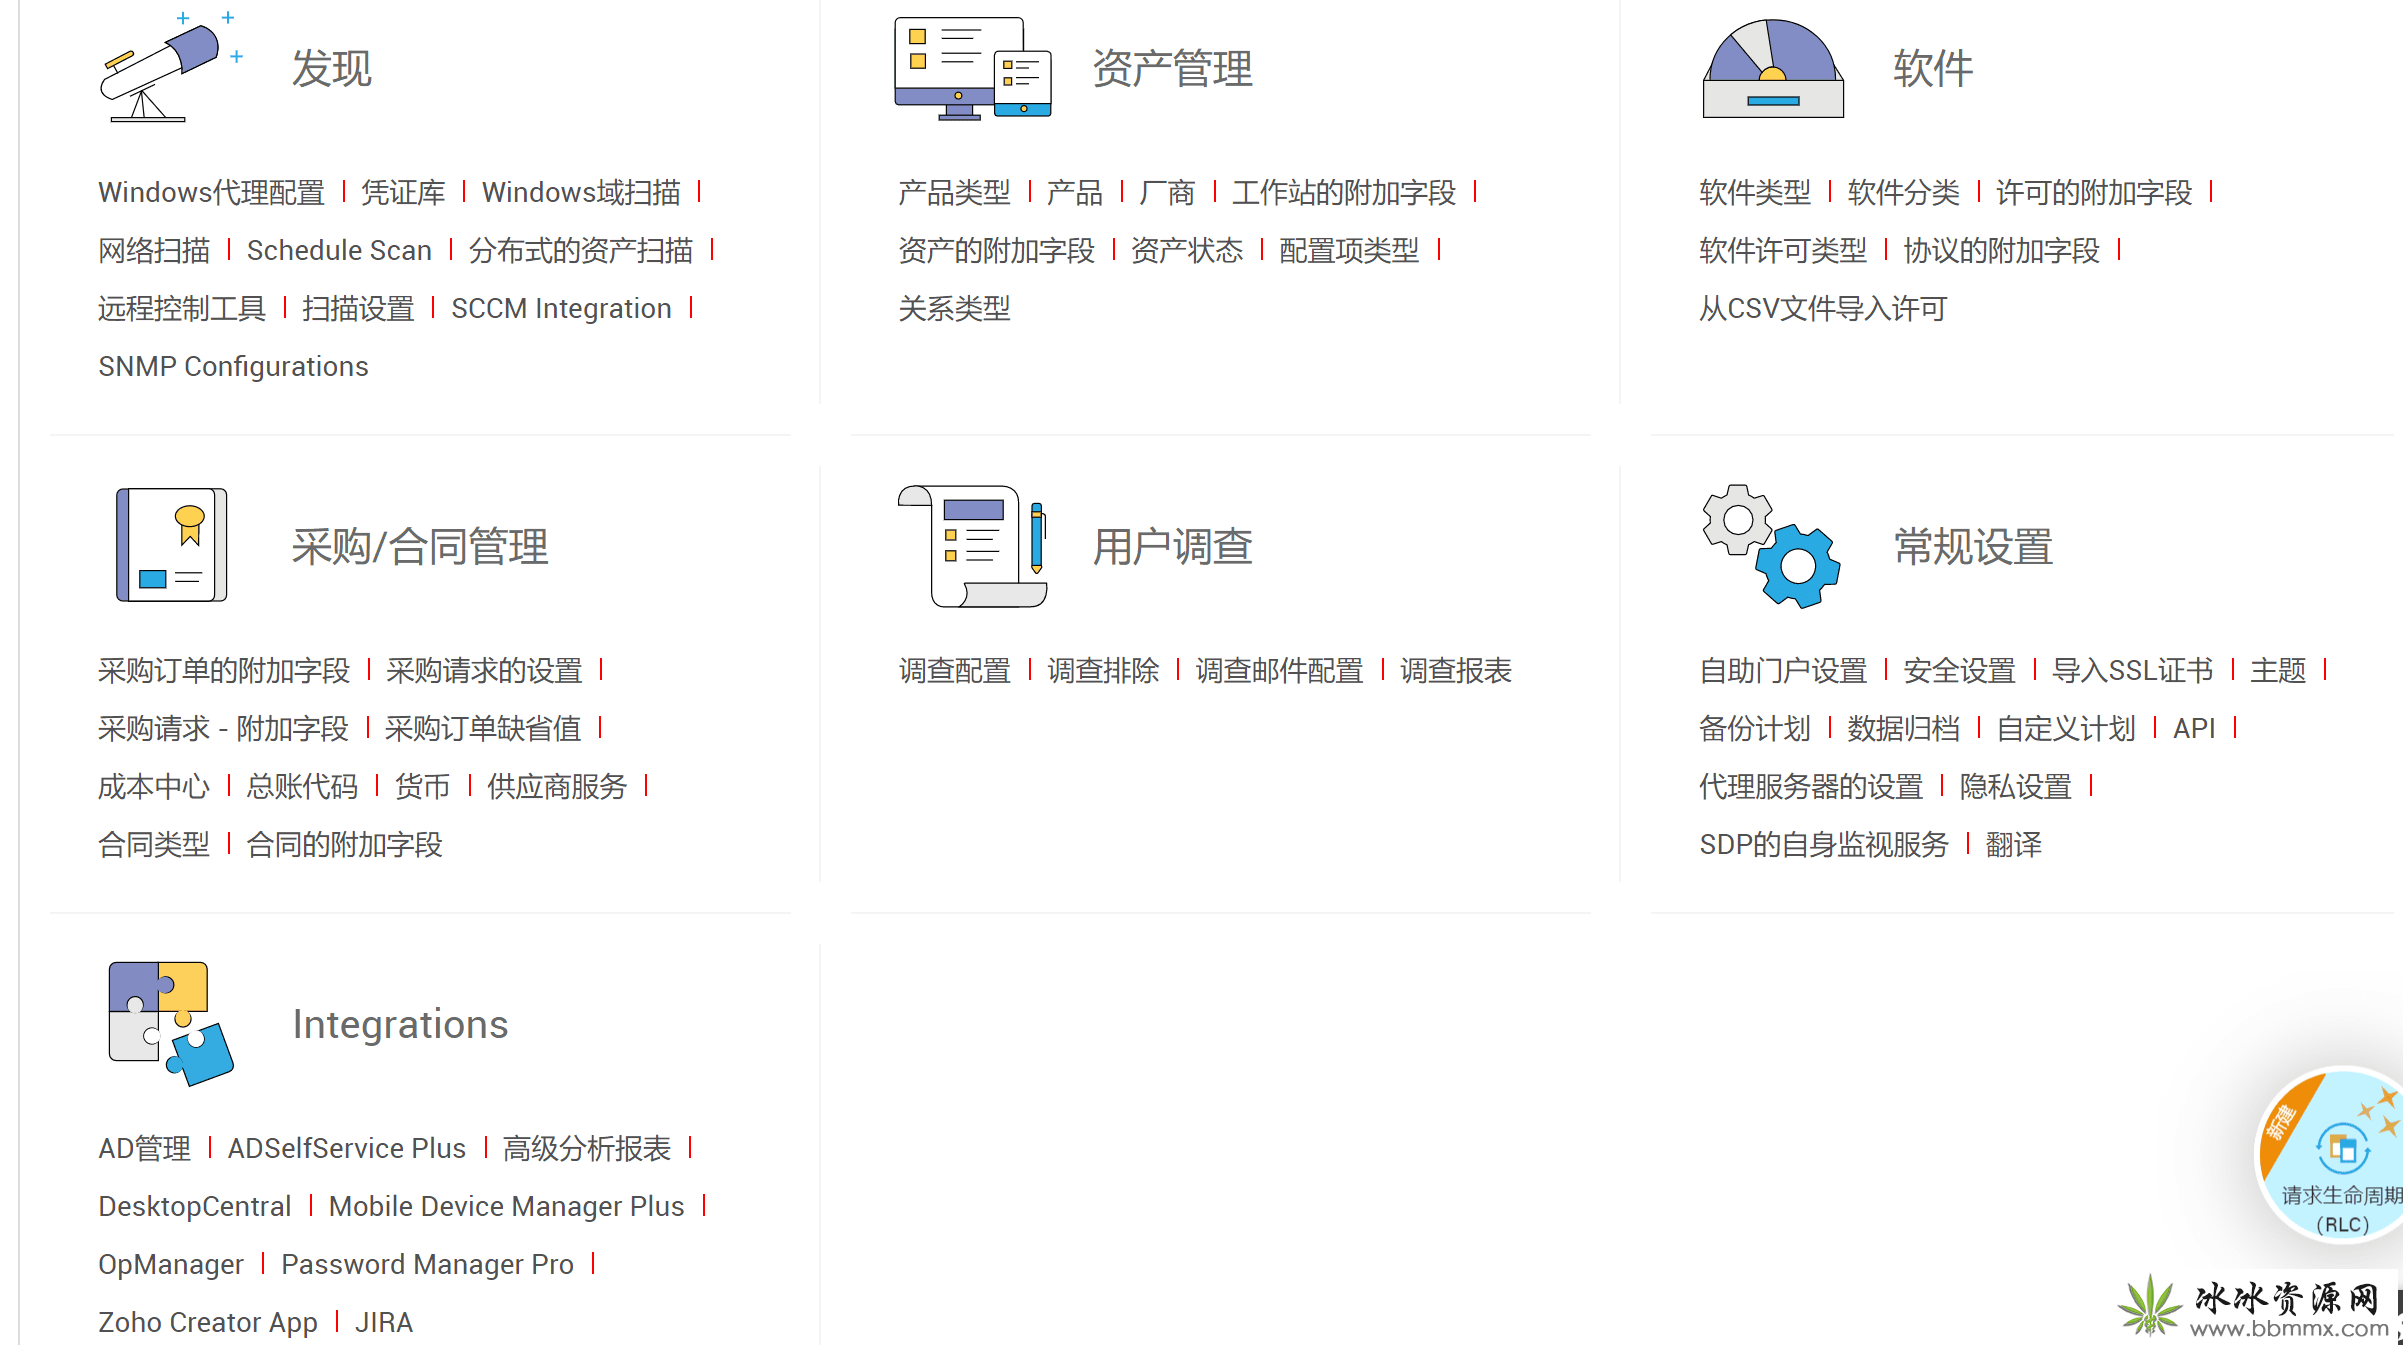Open SDP的自身监视服务
The image size is (2403, 1345).
[1824, 844]
